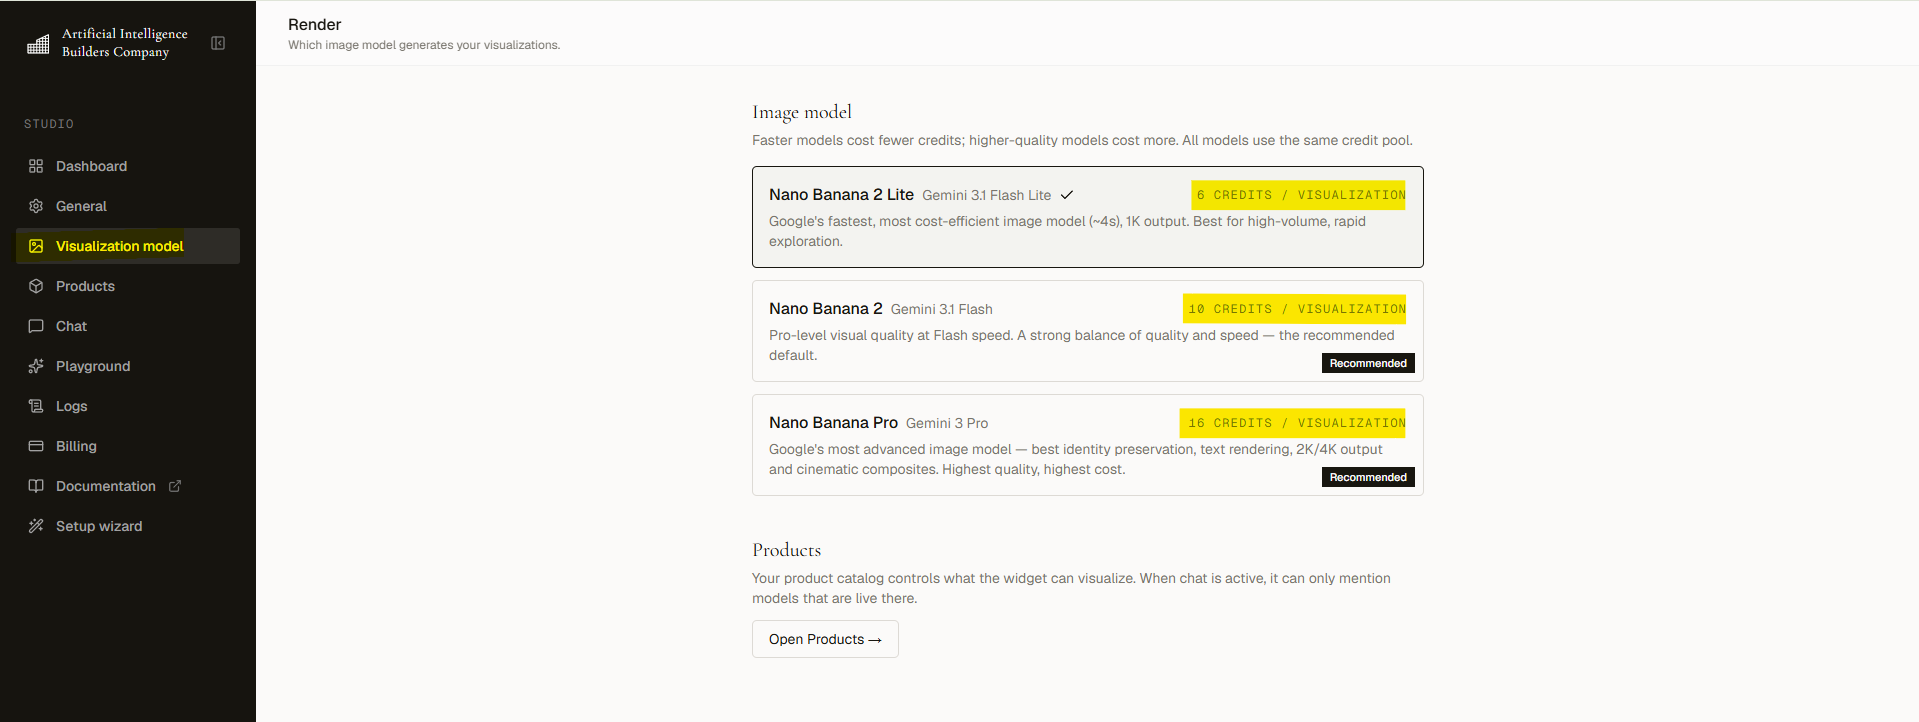Click the 'Google's most advanced image model' description

click(x=1076, y=459)
